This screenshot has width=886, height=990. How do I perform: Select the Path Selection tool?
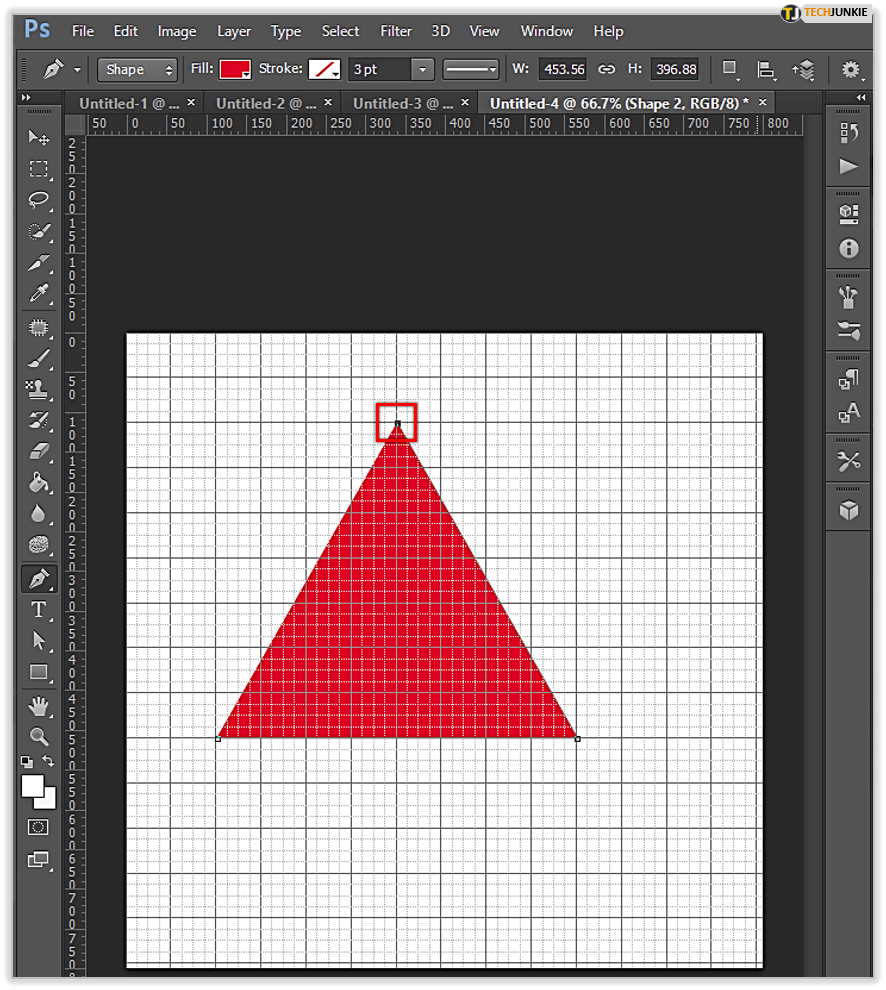[x=39, y=641]
